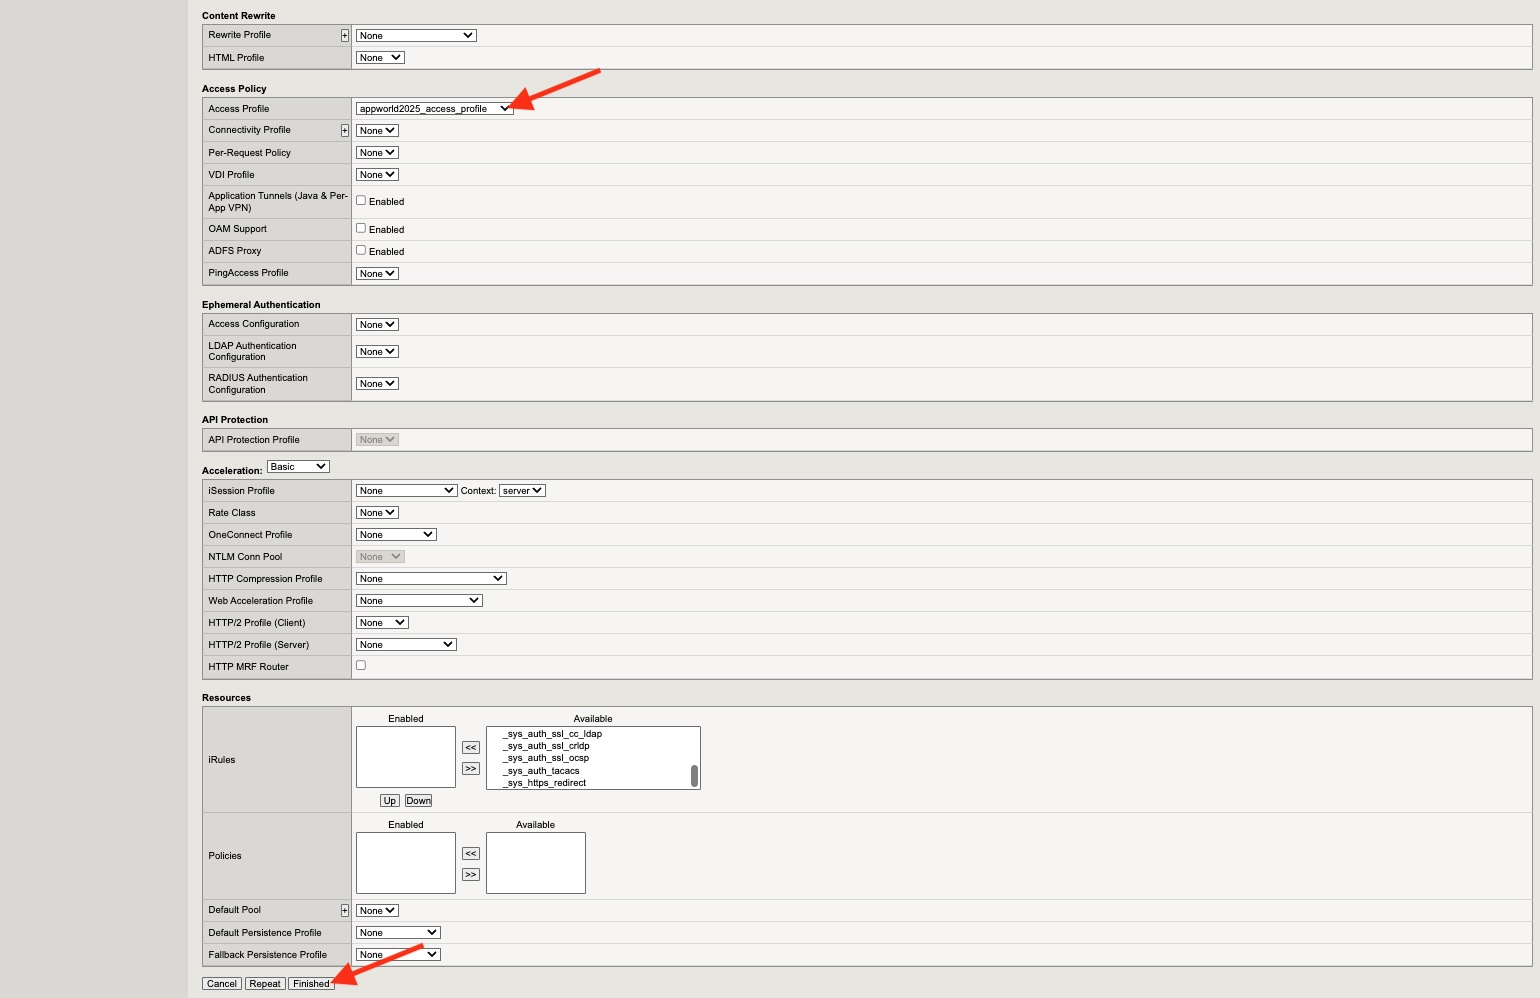Open the HTML Profile dropdown
This screenshot has width=1540, height=998.
coord(380,58)
